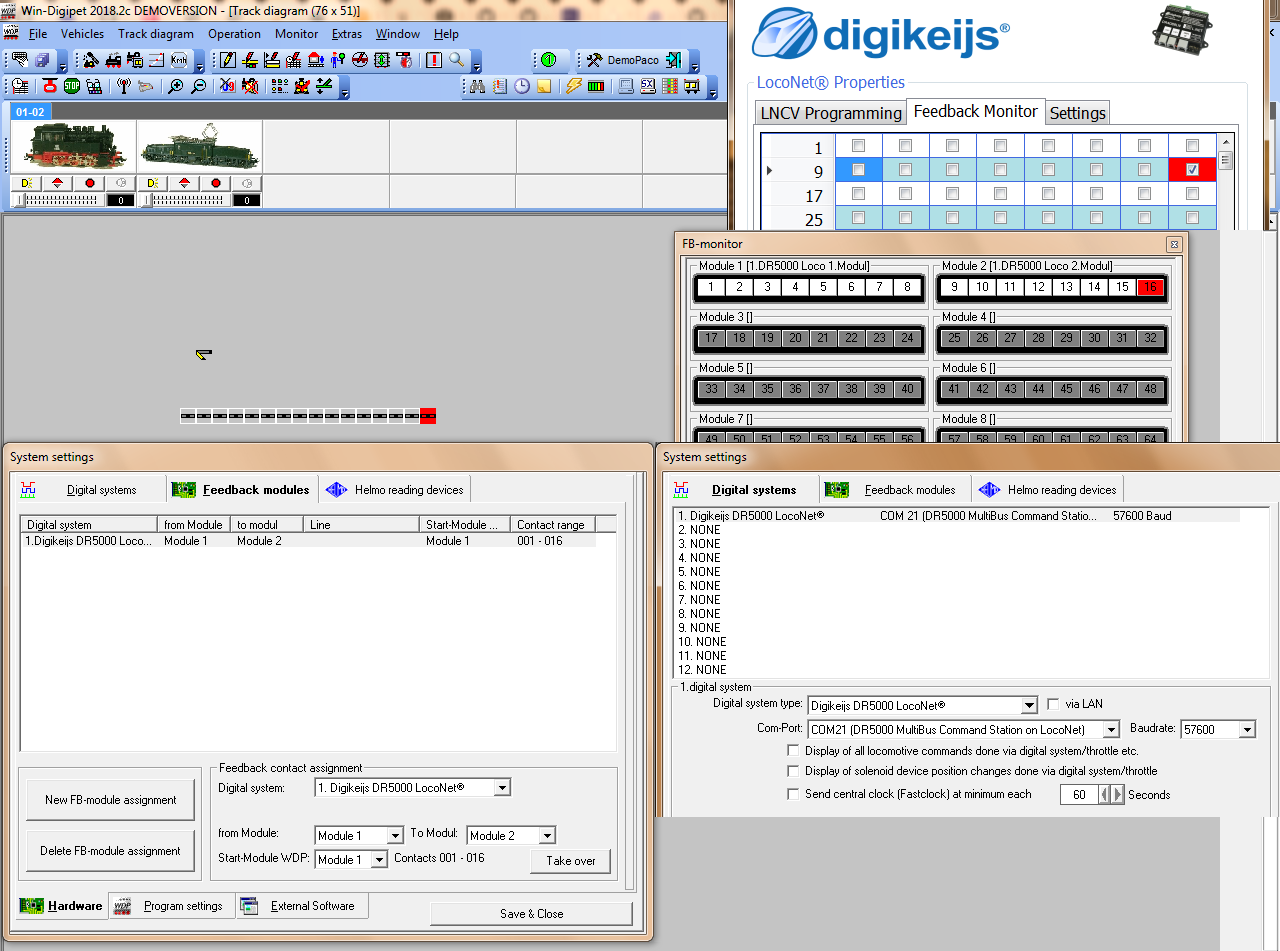Select the Digikeijs DR5000 Module 1 assignment row
The height and width of the screenshot is (951, 1280).
308,541
